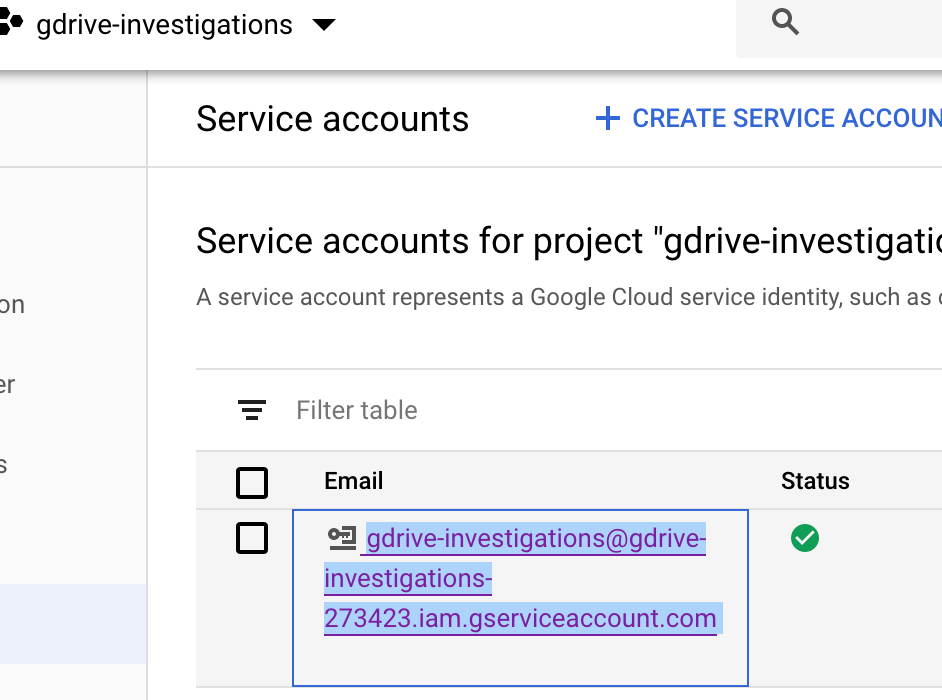The width and height of the screenshot is (942, 700).
Task: Select the highlighted sidebar menu item
Action: (x=73, y=624)
